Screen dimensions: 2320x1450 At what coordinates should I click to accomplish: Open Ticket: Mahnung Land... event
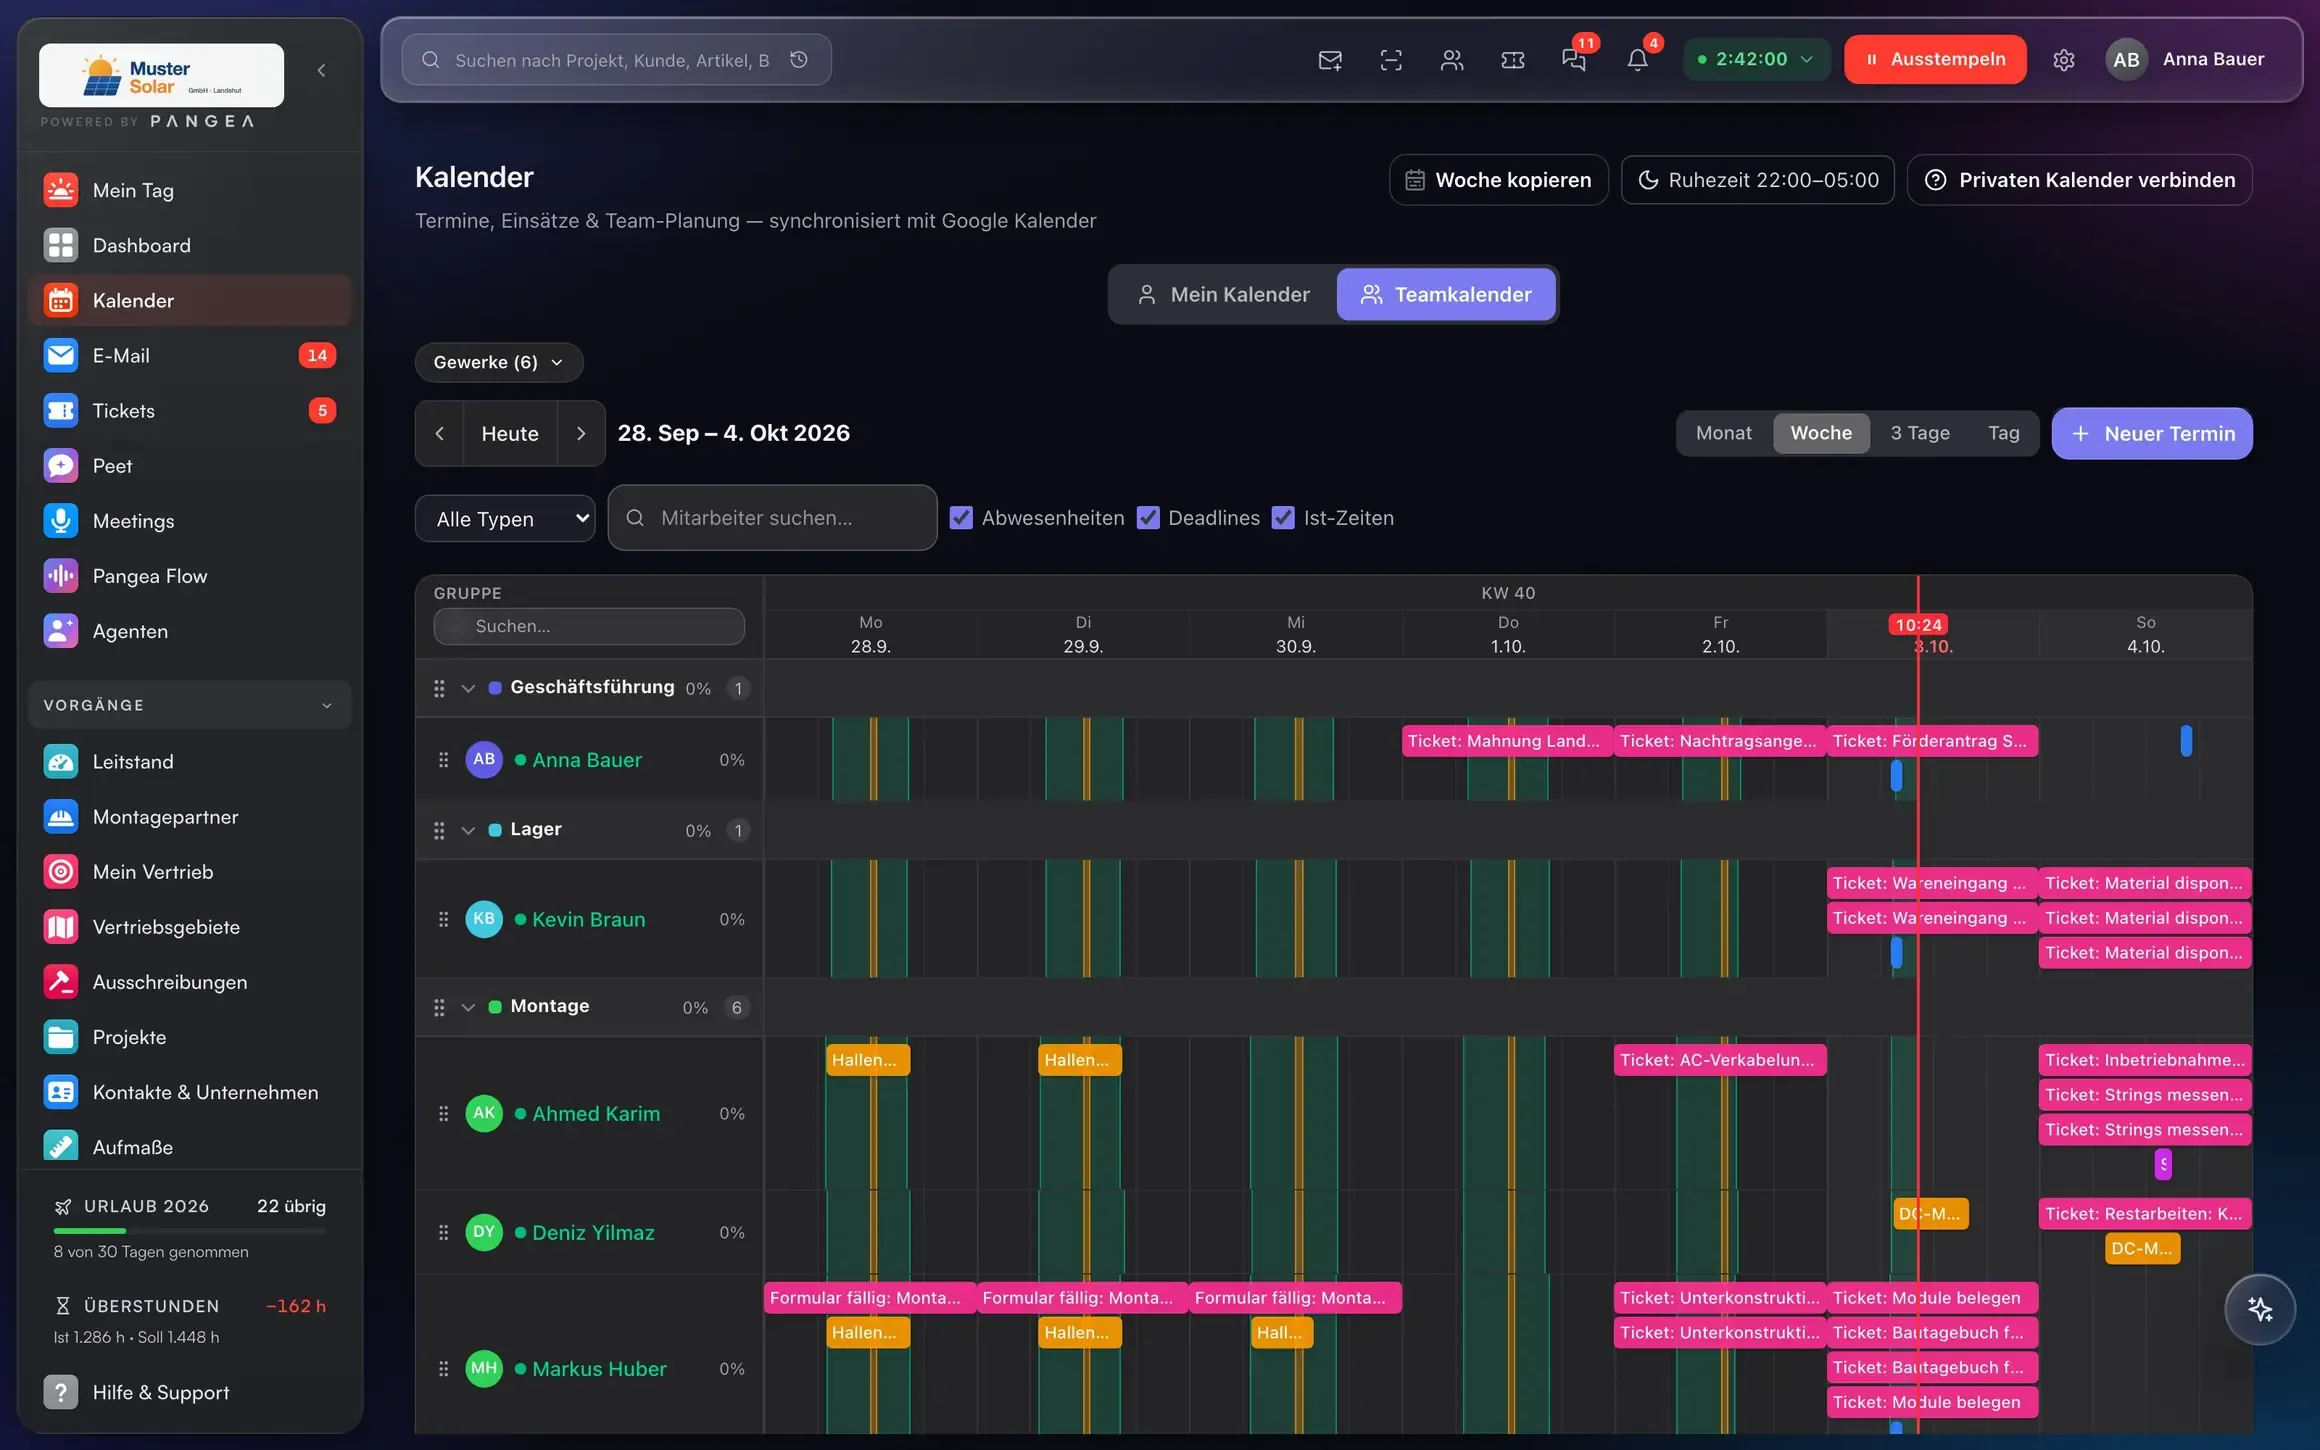point(1507,741)
